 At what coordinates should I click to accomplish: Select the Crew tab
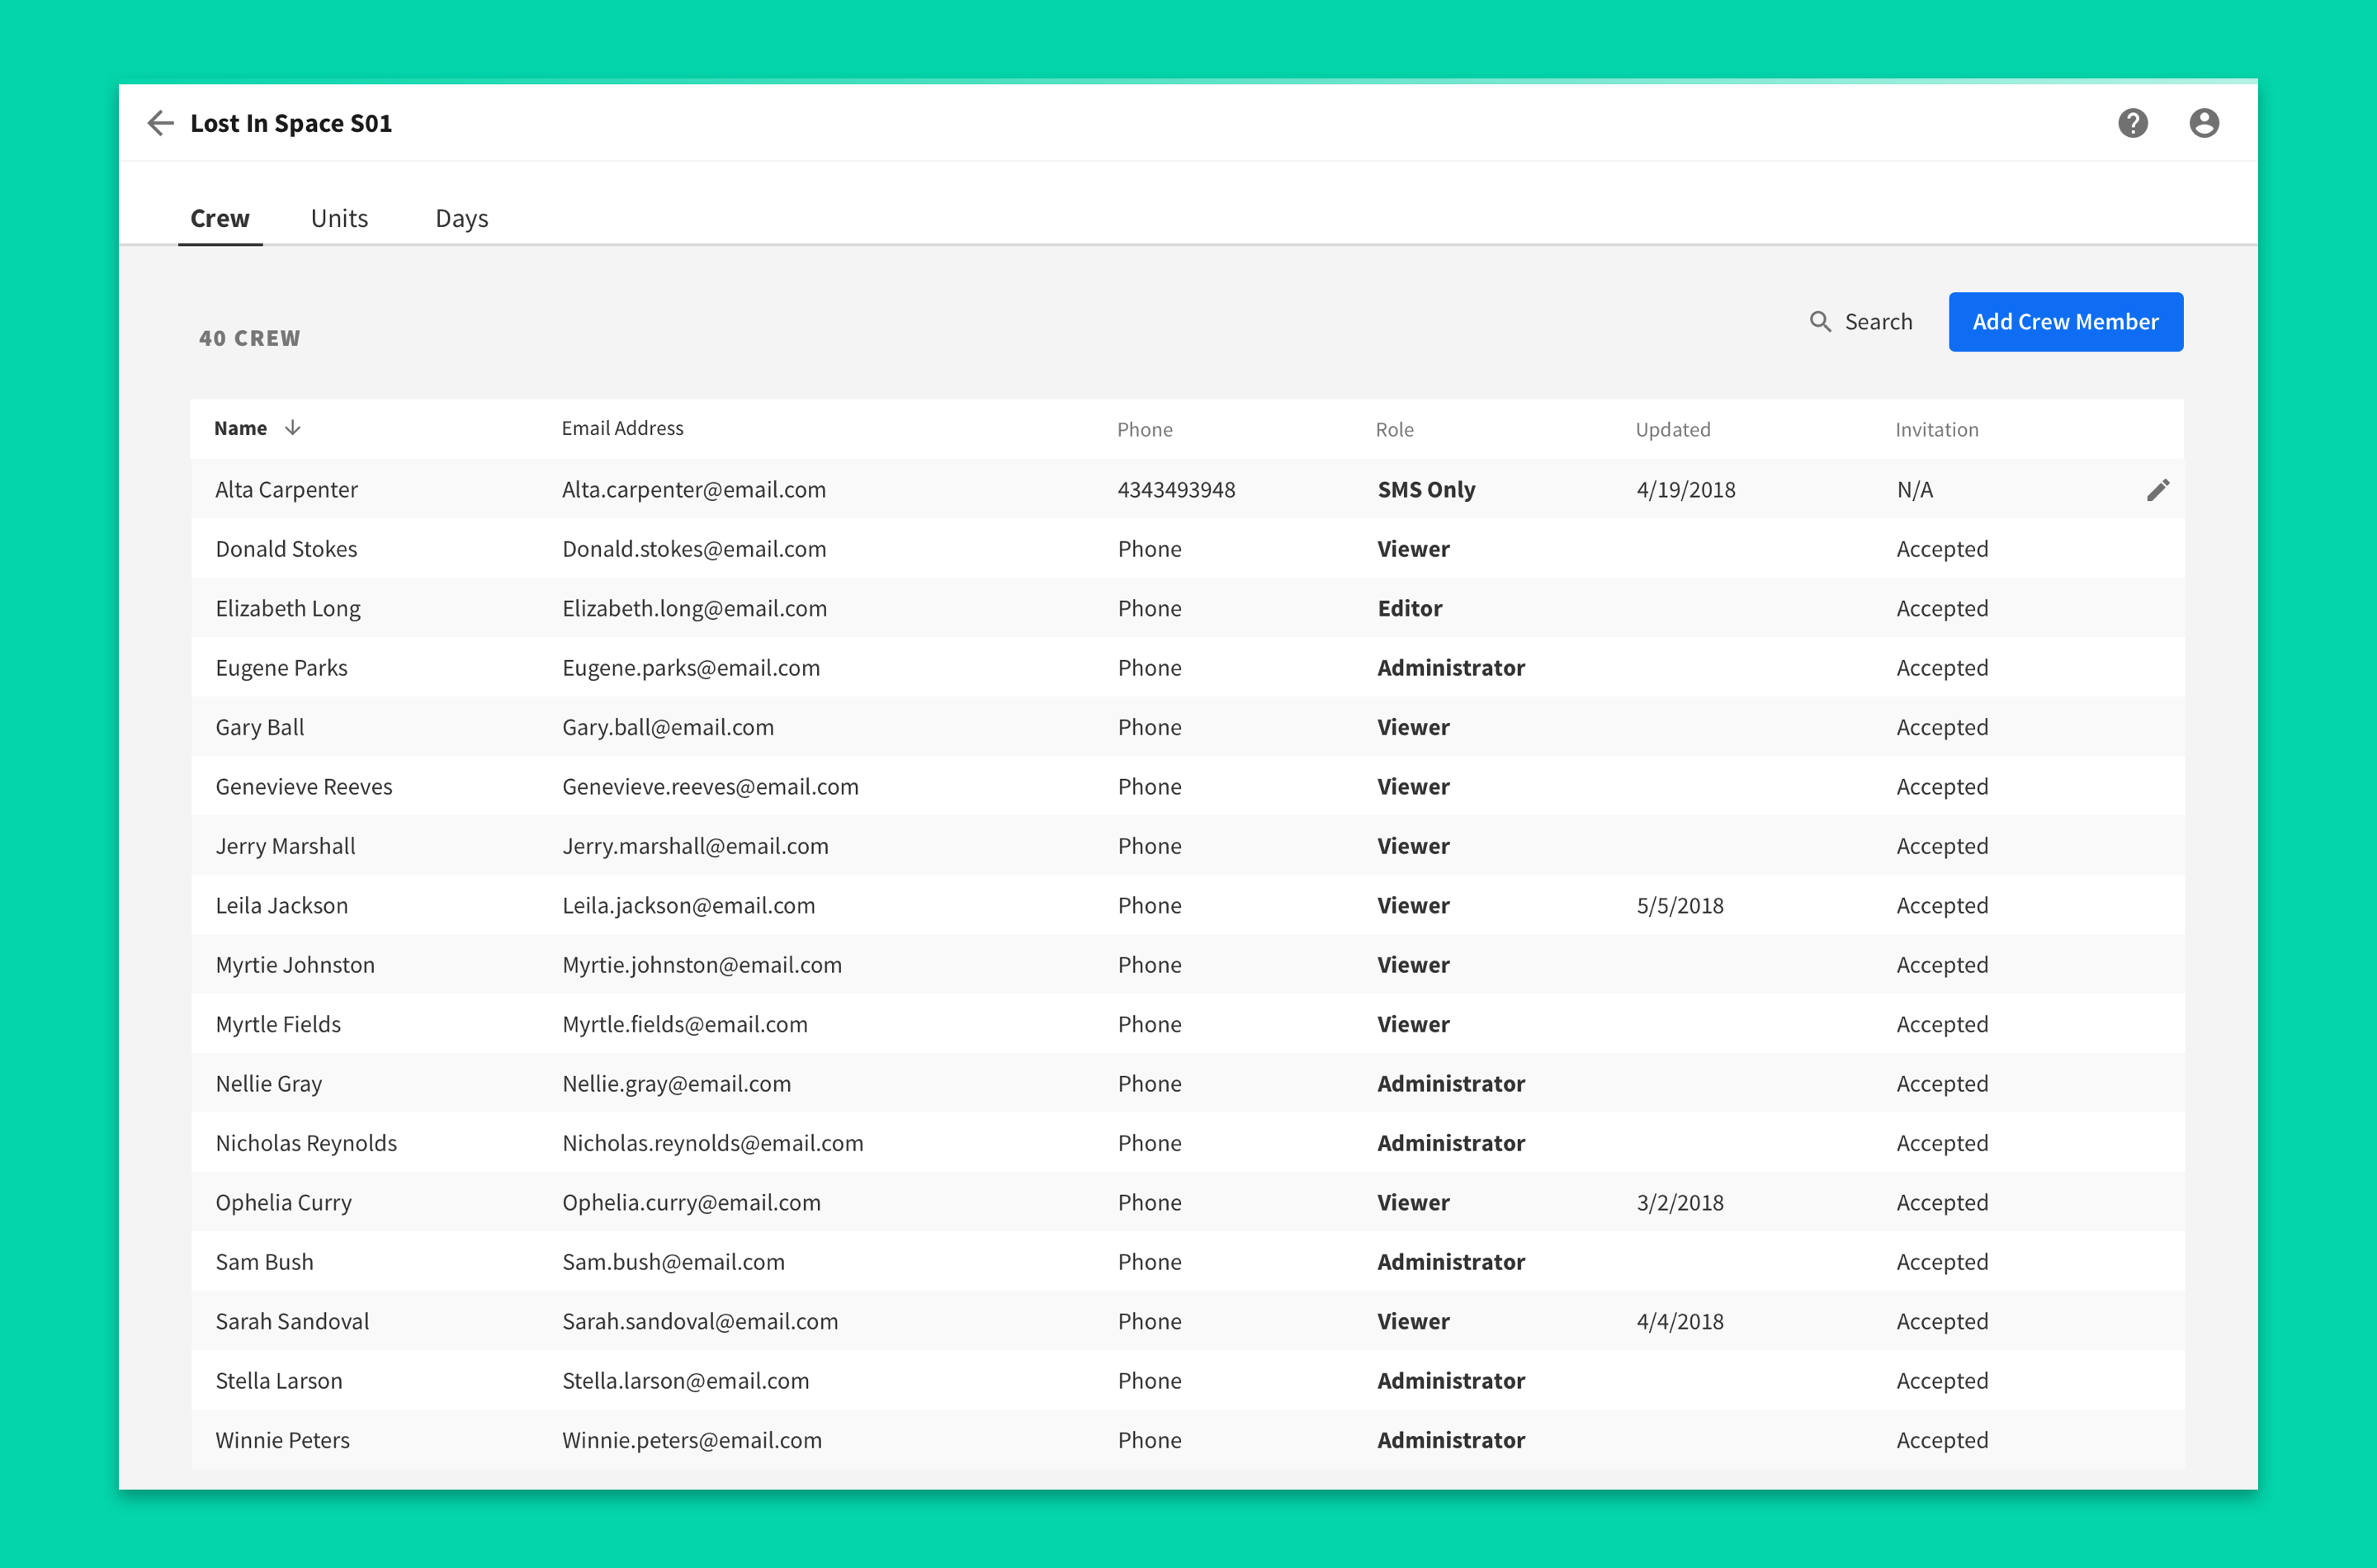click(220, 219)
